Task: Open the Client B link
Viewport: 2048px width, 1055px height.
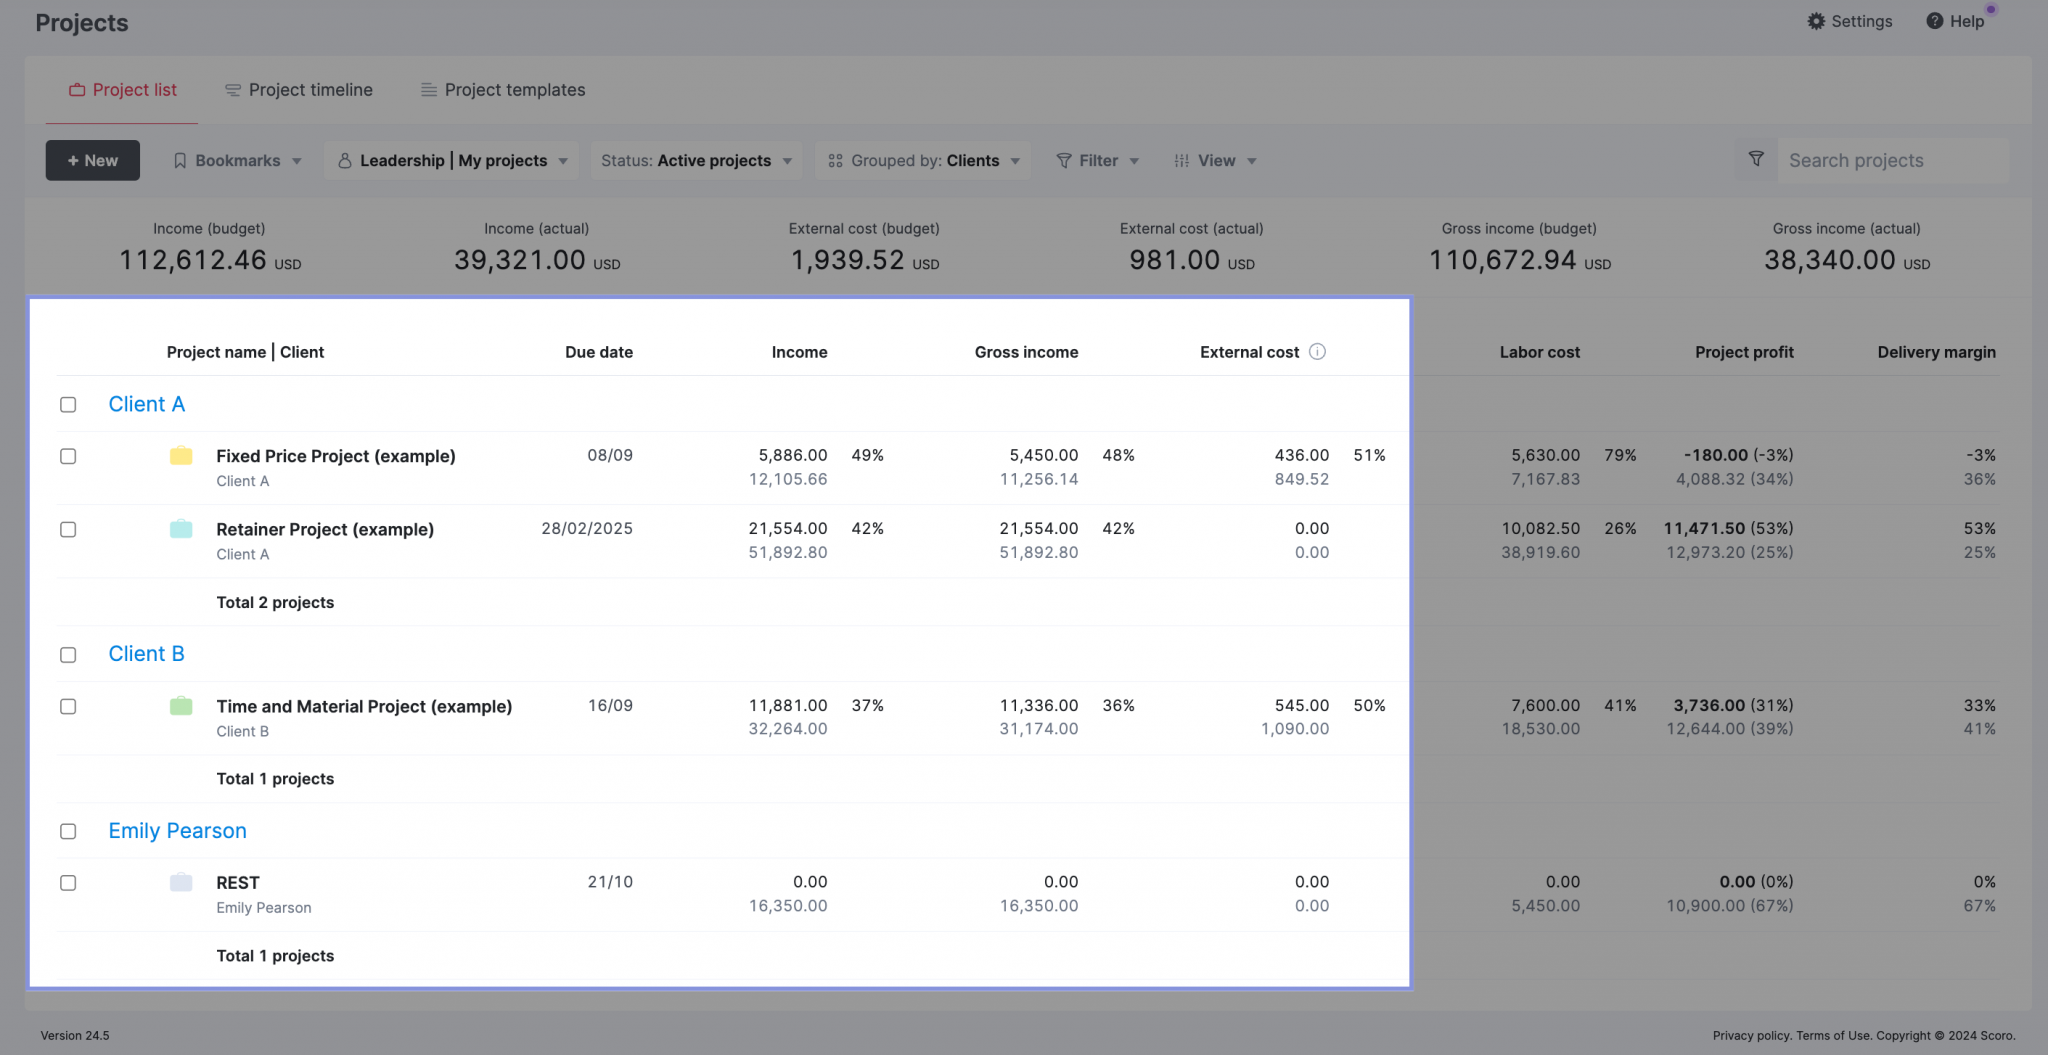Action: pos(146,654)
